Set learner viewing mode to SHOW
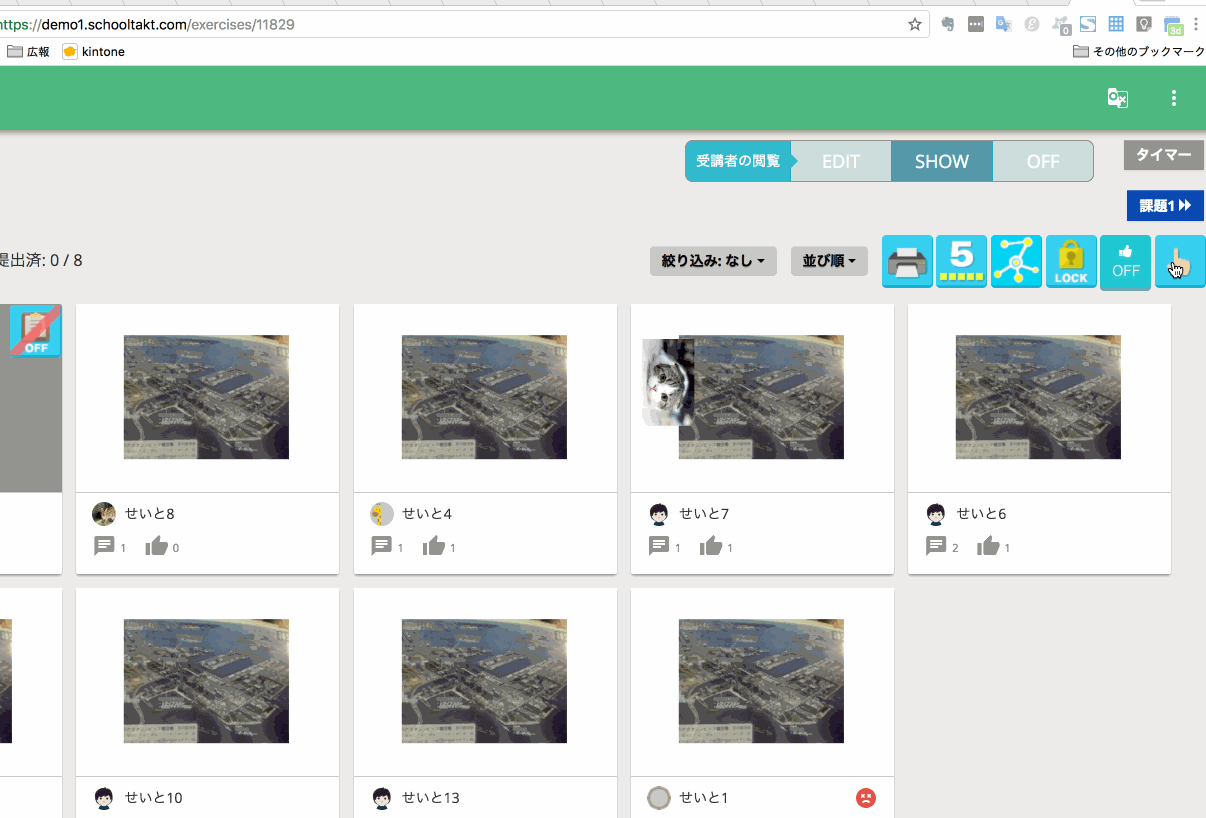1206x818 pixels. pos(942,161)
